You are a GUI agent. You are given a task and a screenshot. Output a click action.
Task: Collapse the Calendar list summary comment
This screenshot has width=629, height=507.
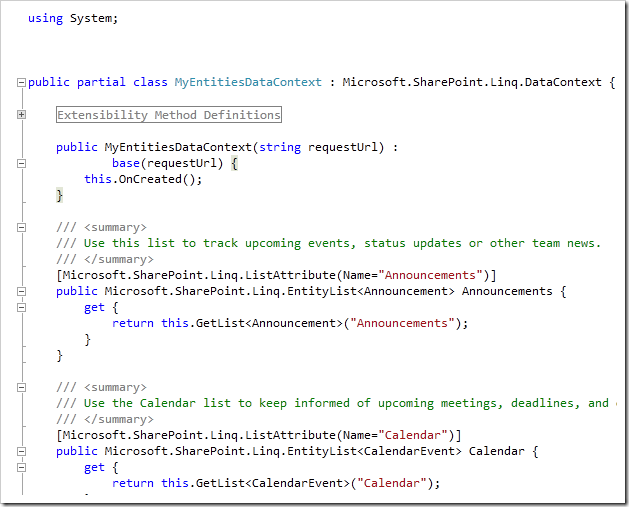[x=21, y=387]
